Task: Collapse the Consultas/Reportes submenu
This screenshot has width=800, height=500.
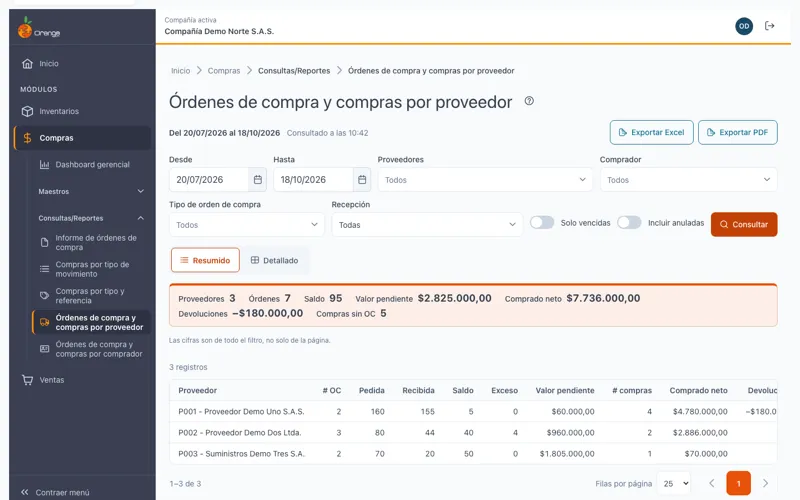Action: point(91,218)
